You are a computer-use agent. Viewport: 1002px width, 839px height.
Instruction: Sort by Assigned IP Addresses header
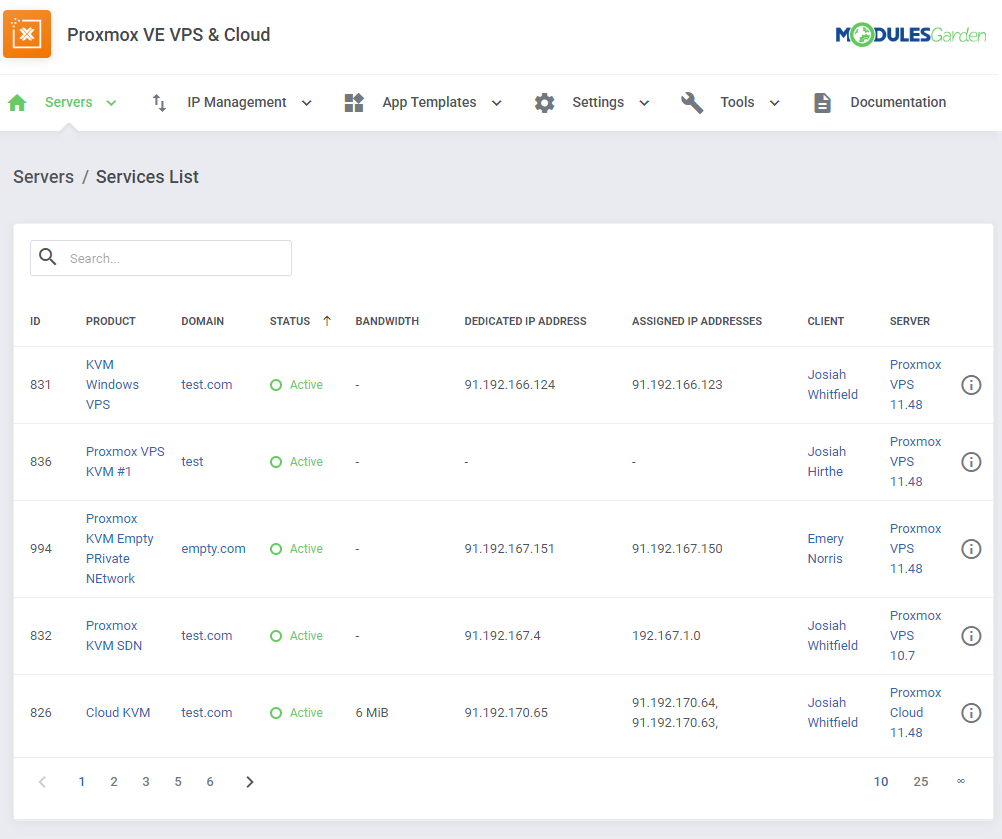point(697,321)
